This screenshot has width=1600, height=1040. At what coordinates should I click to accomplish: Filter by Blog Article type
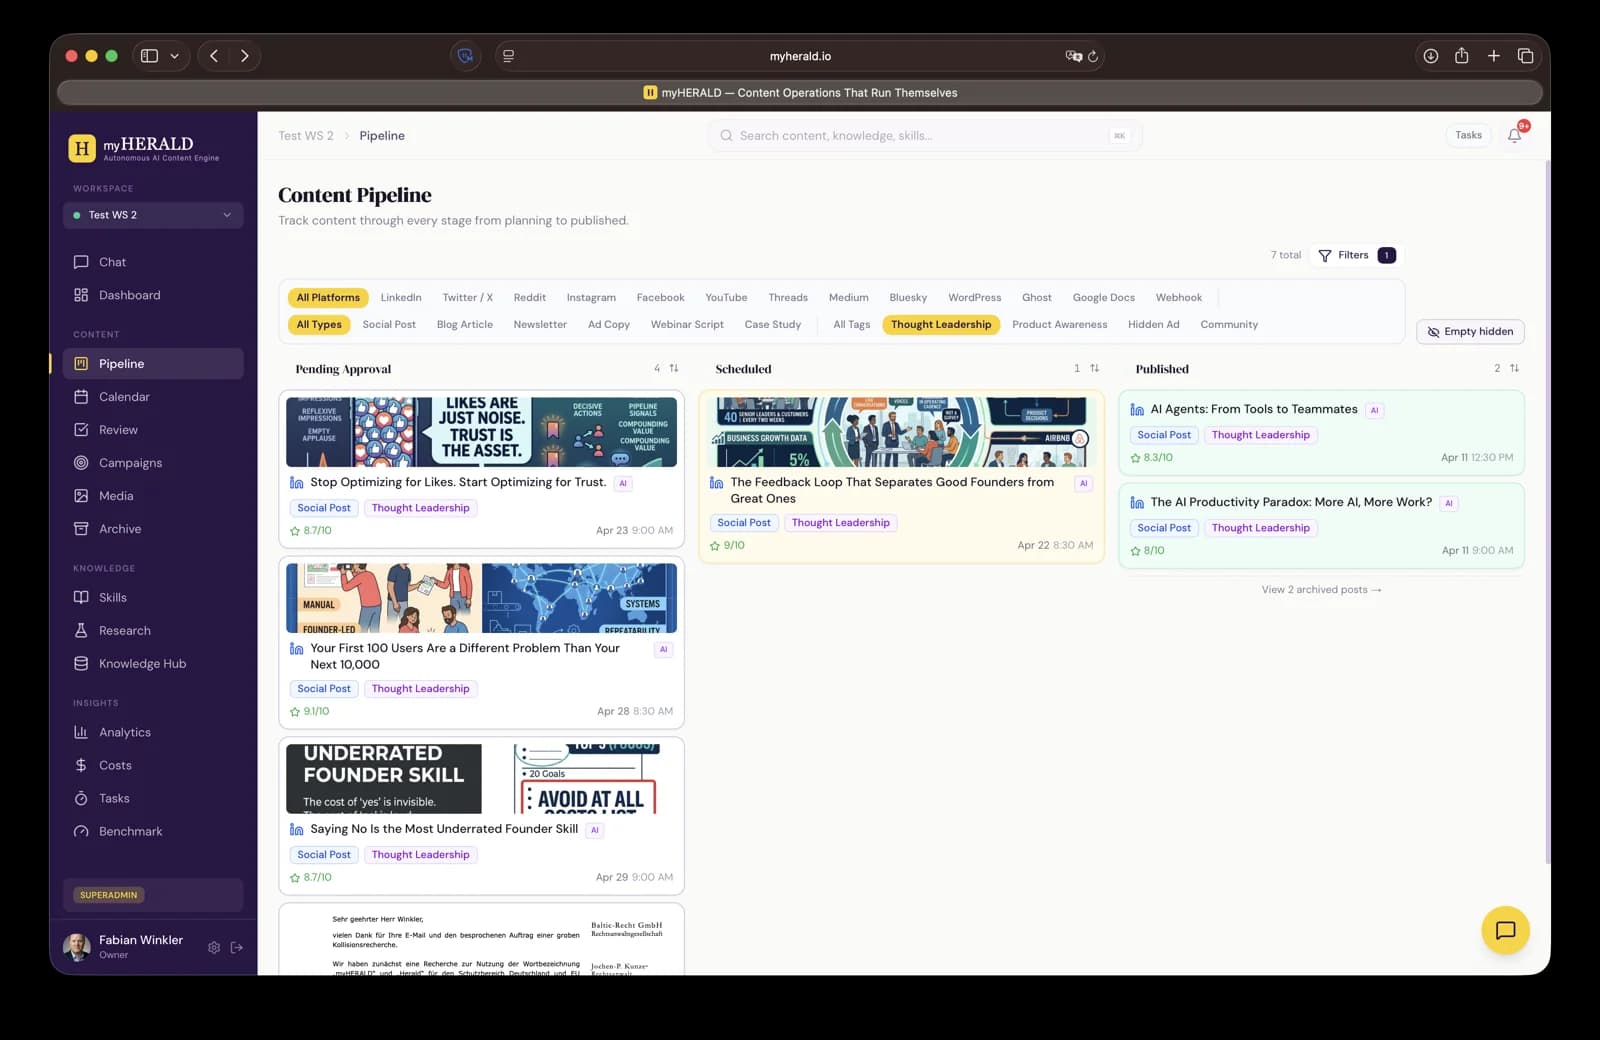(465, 325)
